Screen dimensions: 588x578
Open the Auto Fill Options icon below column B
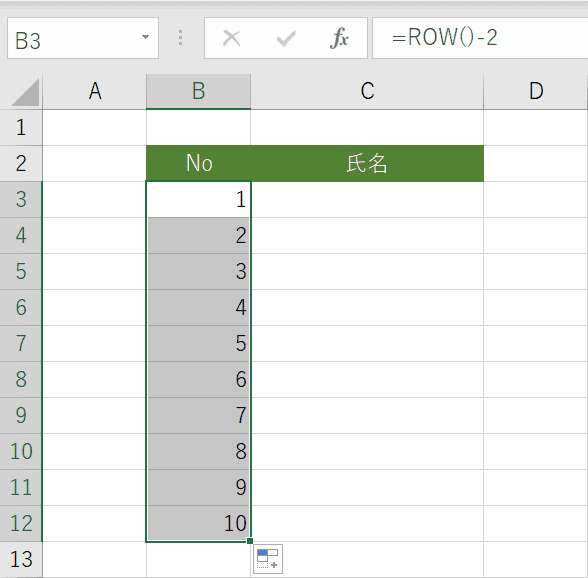tap(268, 559)
